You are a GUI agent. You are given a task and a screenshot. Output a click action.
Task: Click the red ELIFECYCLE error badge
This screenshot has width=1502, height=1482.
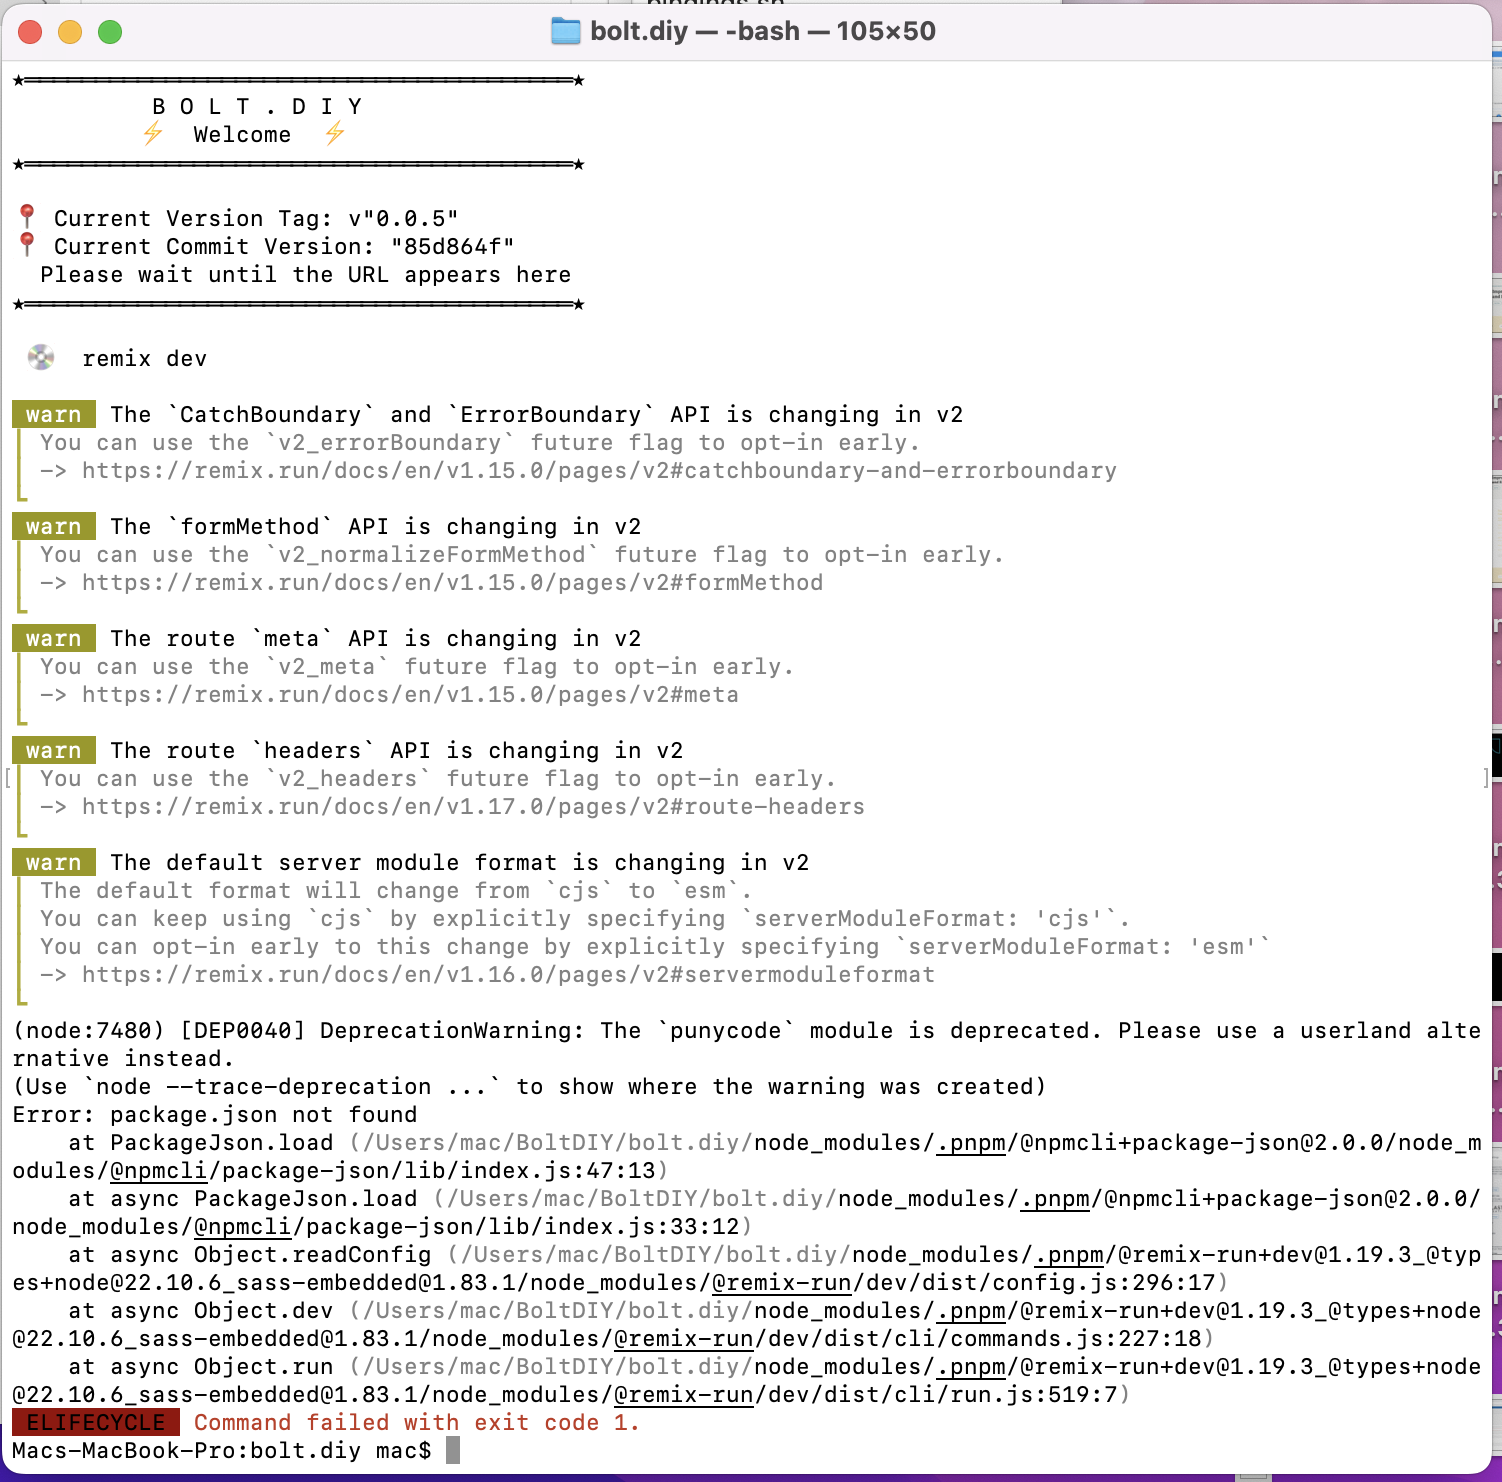pyautogui.click(x=96, y=1423)
